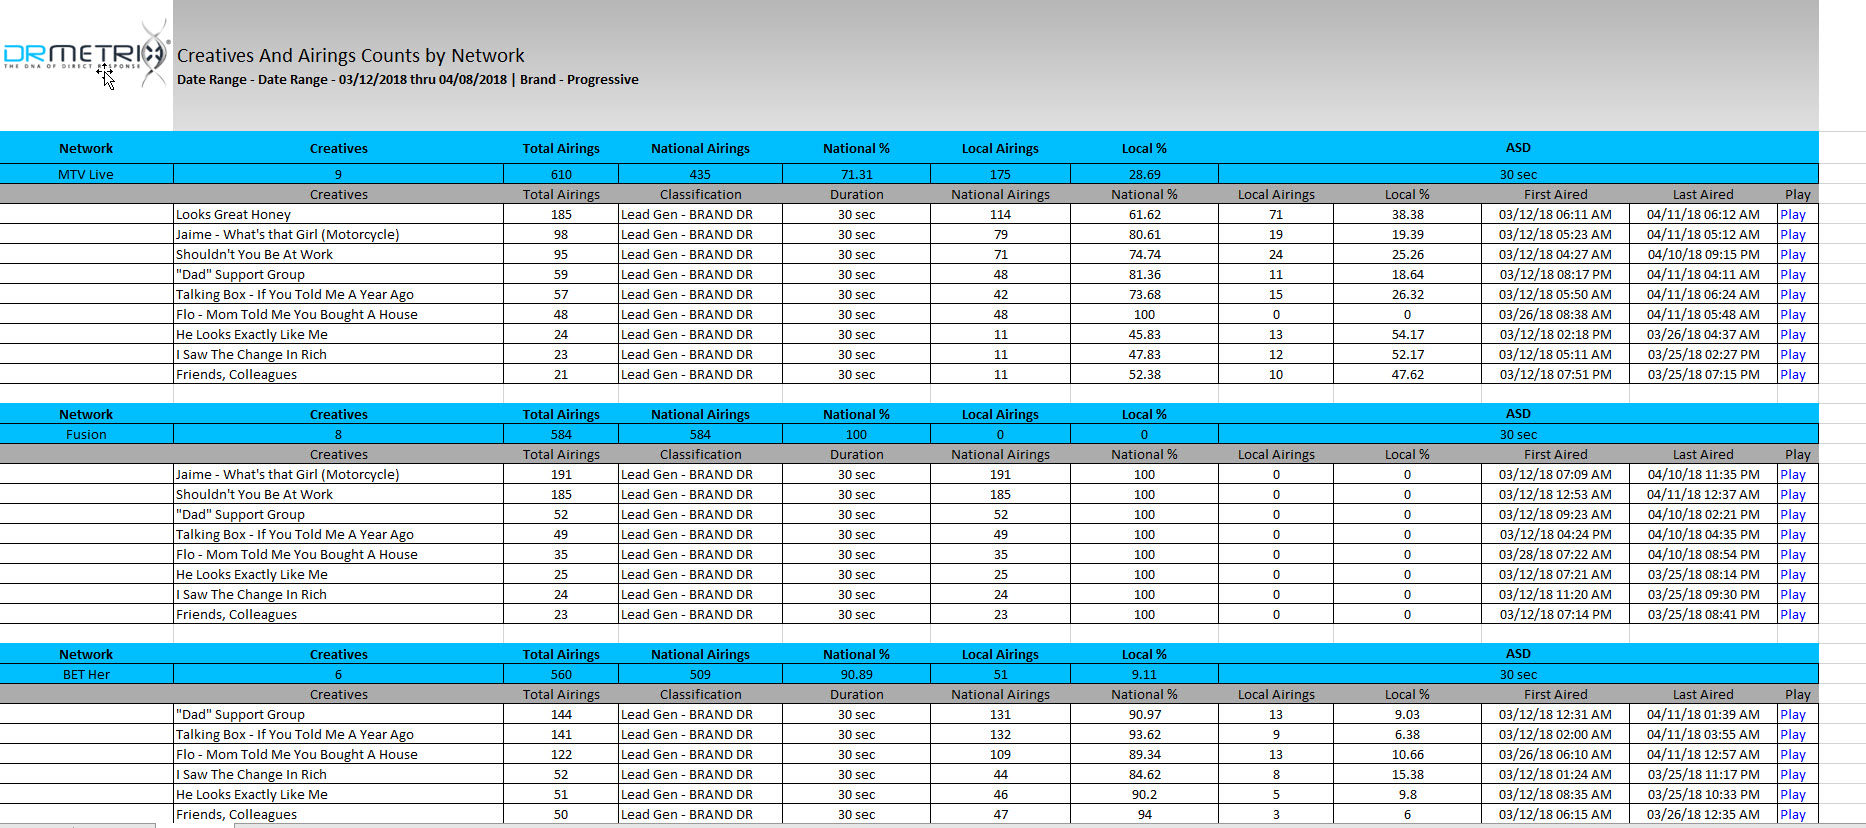This screenshot has height=828, width=1866.
Task: Select the Looks Great Honey creative name
Action: click(x=233, y=214)
